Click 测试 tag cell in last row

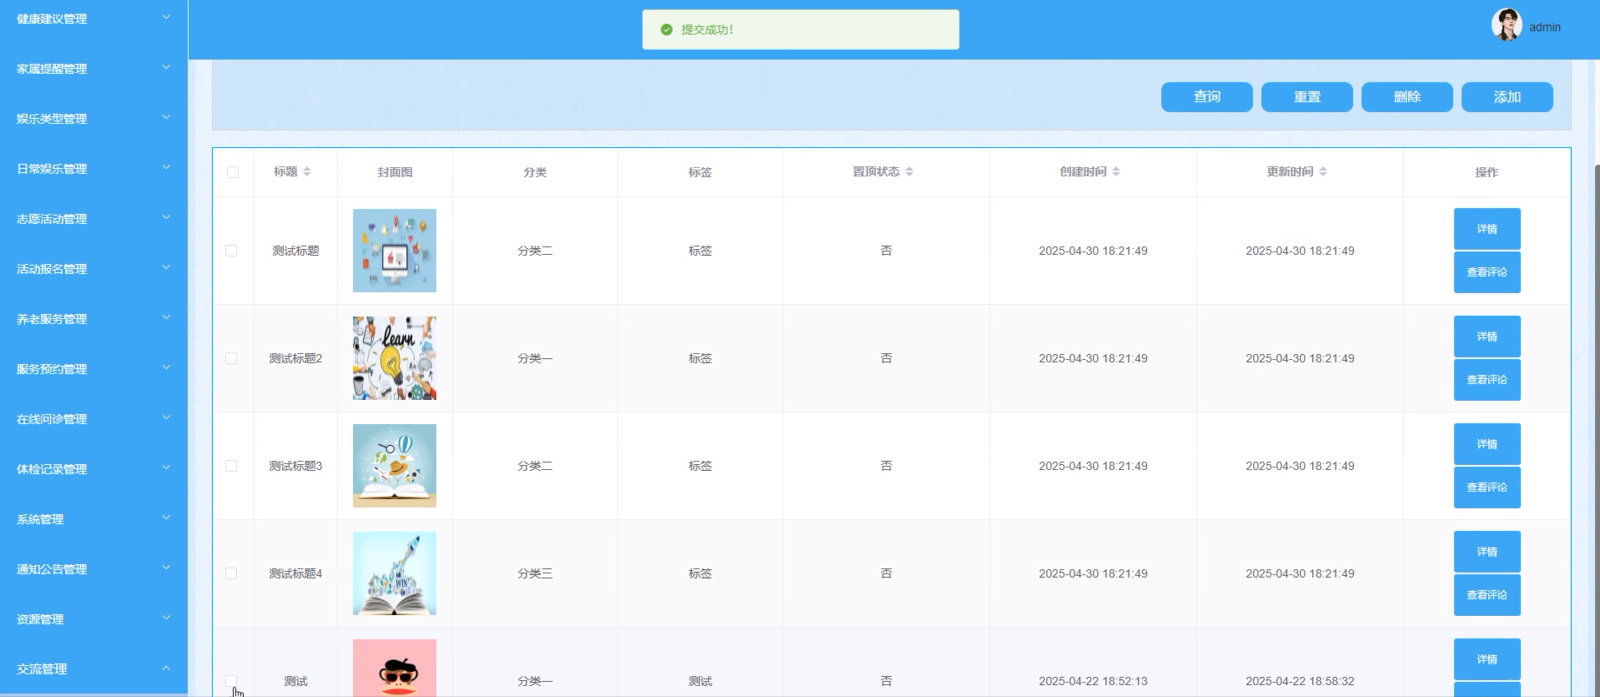point(700,681)
